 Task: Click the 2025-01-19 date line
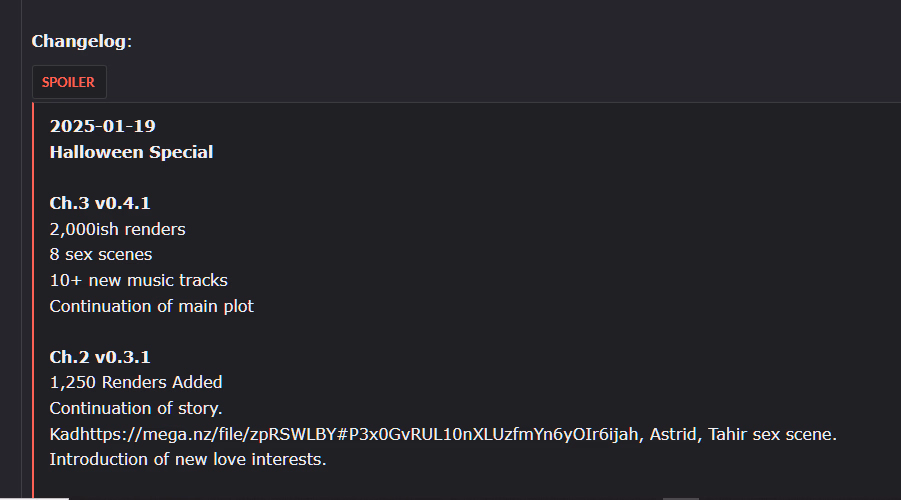coord(102,126)
